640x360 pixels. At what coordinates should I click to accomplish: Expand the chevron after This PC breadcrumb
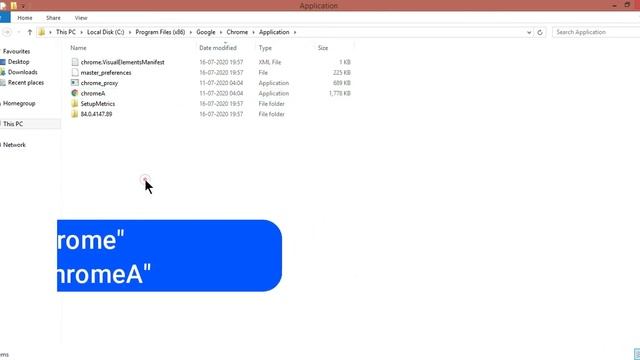[x=81, y=32]
